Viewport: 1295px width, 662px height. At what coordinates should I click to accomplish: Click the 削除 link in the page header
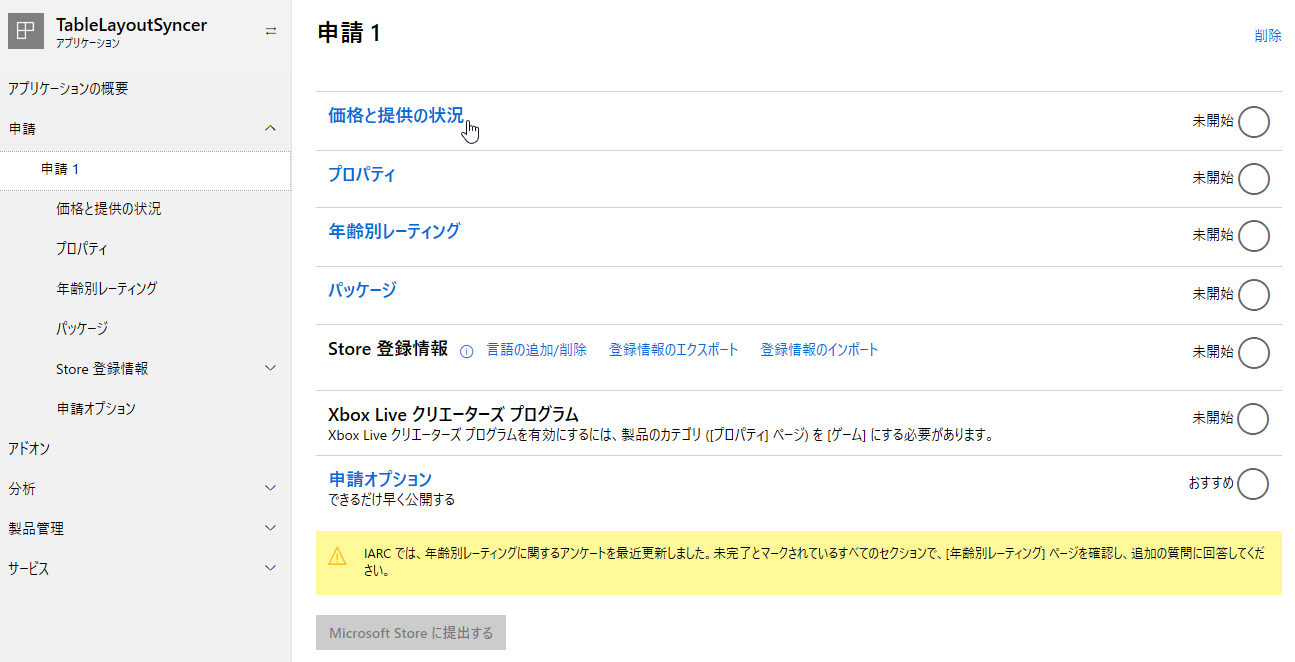pos(1268,36)
